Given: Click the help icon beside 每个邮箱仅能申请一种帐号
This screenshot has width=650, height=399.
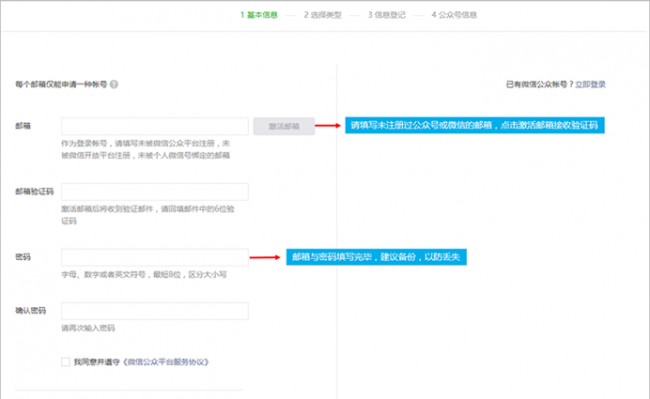Looking at the screenshot, I should tap(114, 84).
